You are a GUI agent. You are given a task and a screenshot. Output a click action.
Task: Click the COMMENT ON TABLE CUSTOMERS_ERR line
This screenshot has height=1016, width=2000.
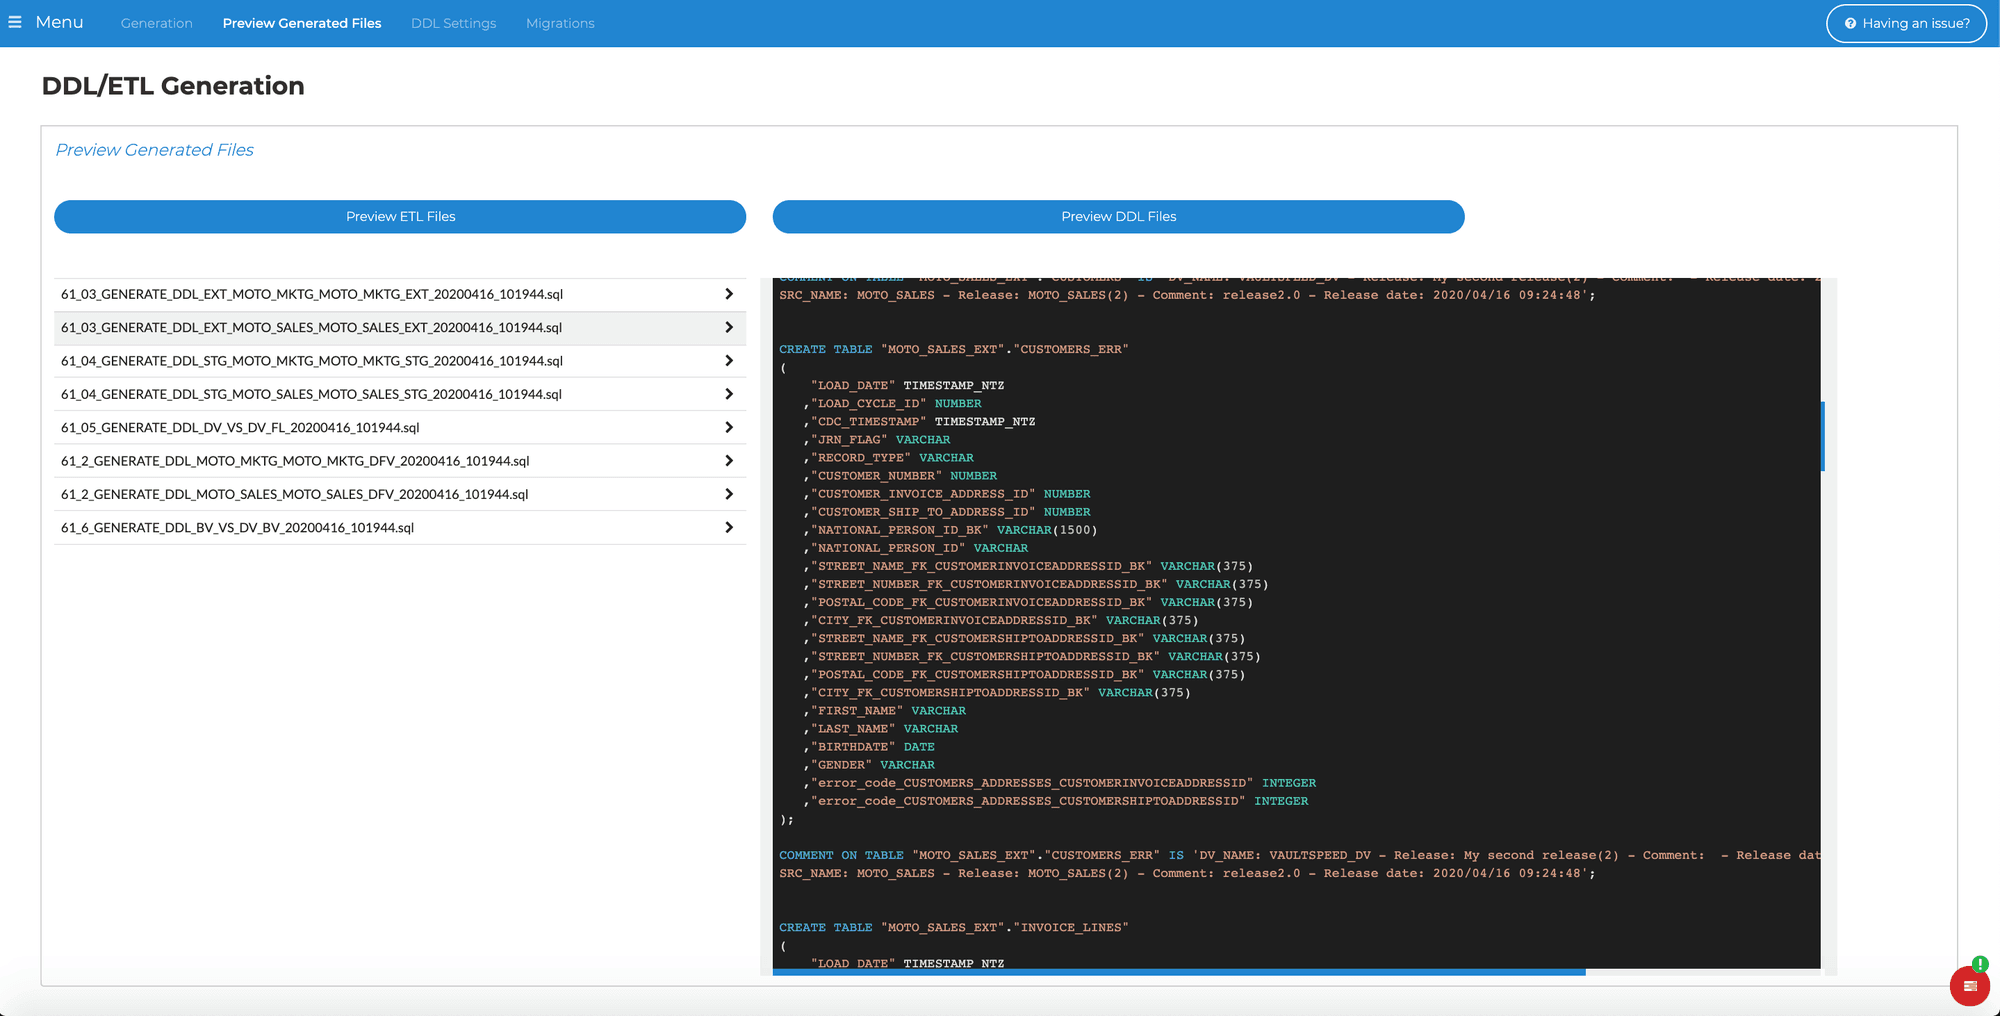coord(1299,855)
